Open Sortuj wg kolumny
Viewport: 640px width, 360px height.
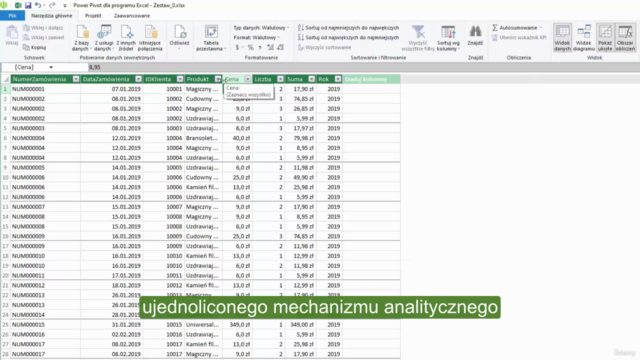[448, 38]
